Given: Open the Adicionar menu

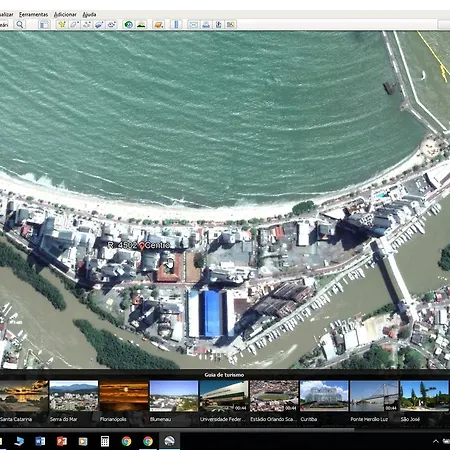Looking at the screenshot, I should point(65,14).
